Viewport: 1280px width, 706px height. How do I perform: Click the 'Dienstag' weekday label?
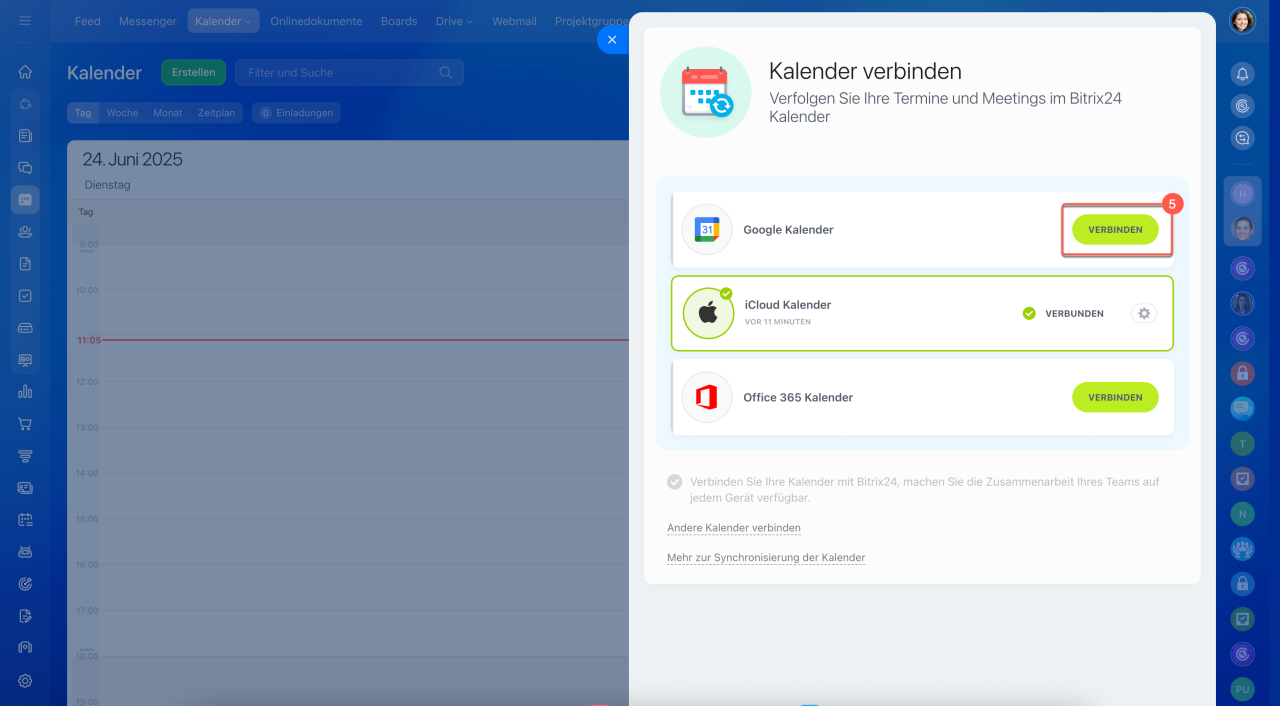point(107,185)
